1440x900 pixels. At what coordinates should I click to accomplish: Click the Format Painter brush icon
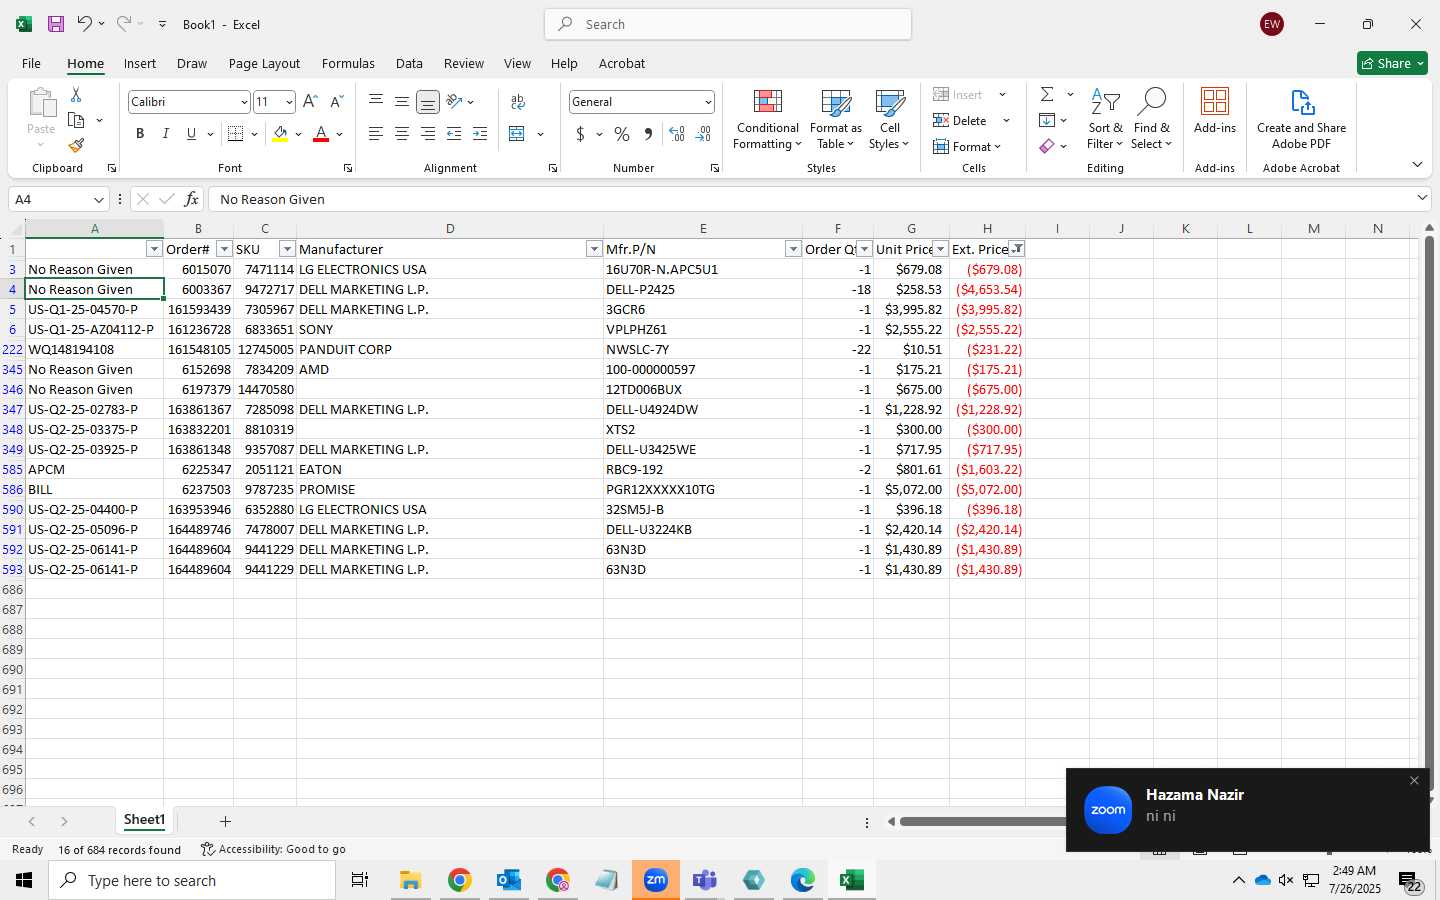[76, 146]
